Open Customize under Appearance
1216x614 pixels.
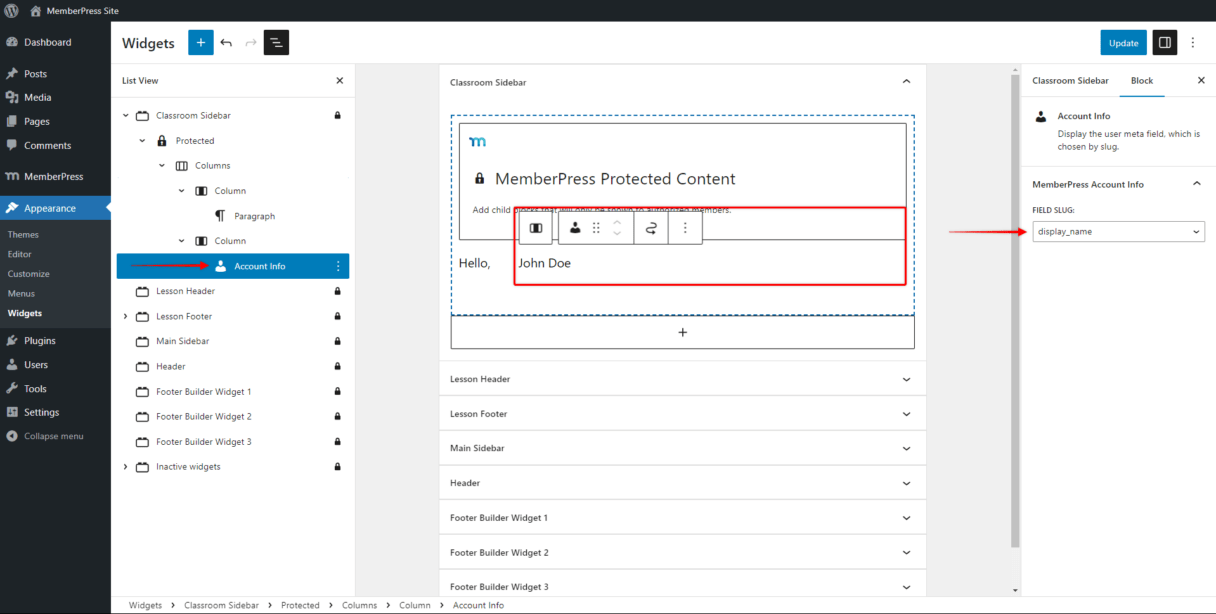pyautogui.click(x=29, y=274)
